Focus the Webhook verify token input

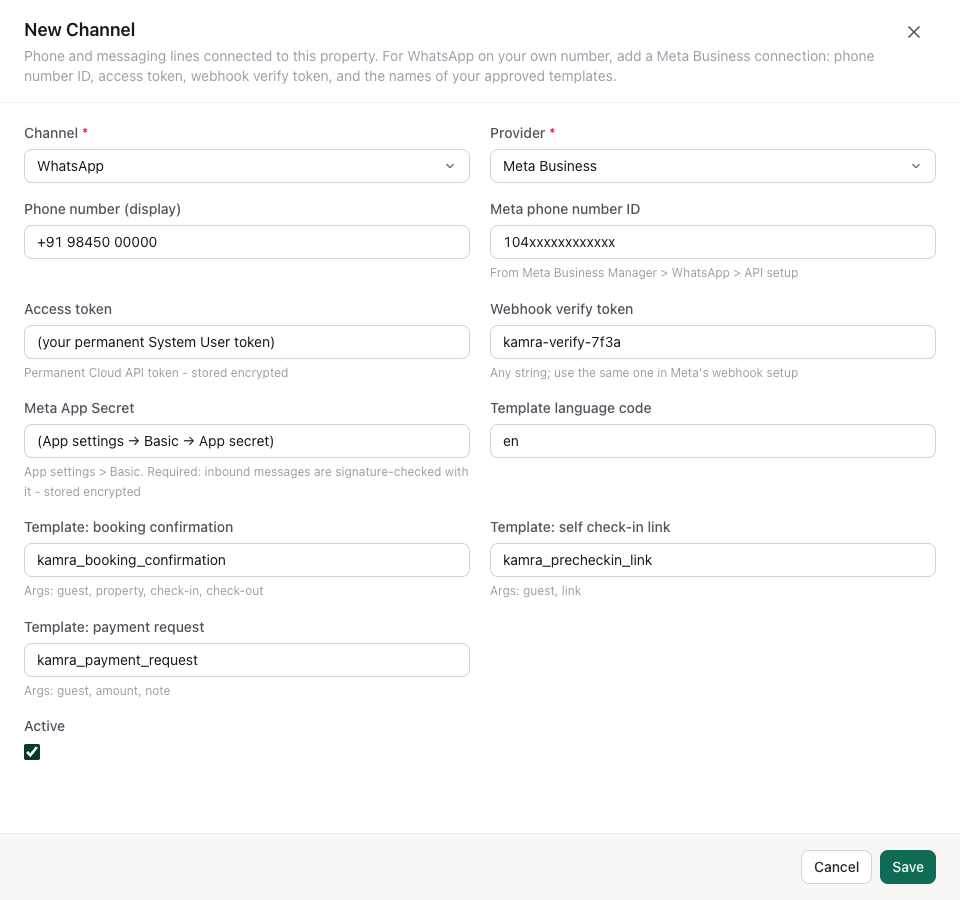click(x=713, y=342)
